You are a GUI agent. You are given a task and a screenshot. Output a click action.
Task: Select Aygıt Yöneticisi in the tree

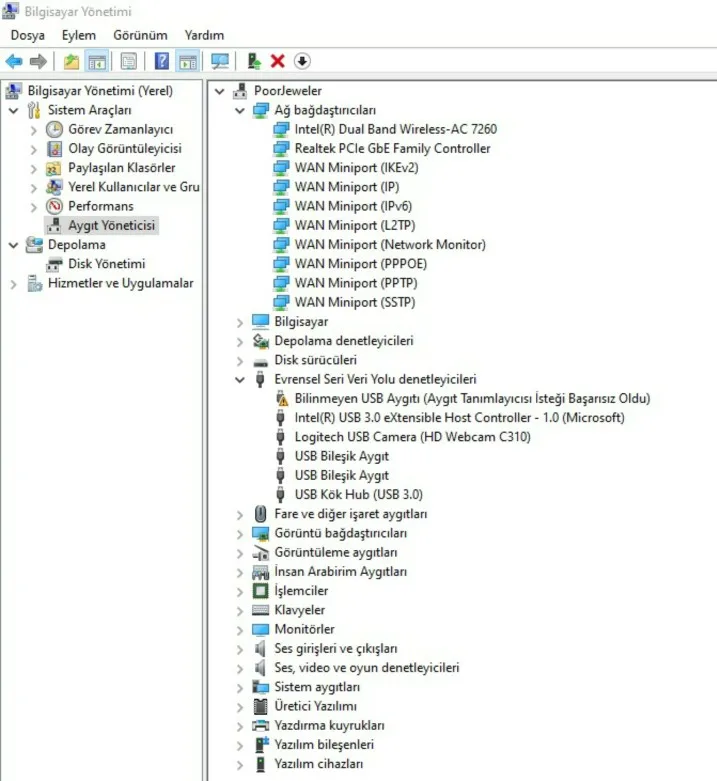coord(112,225)
